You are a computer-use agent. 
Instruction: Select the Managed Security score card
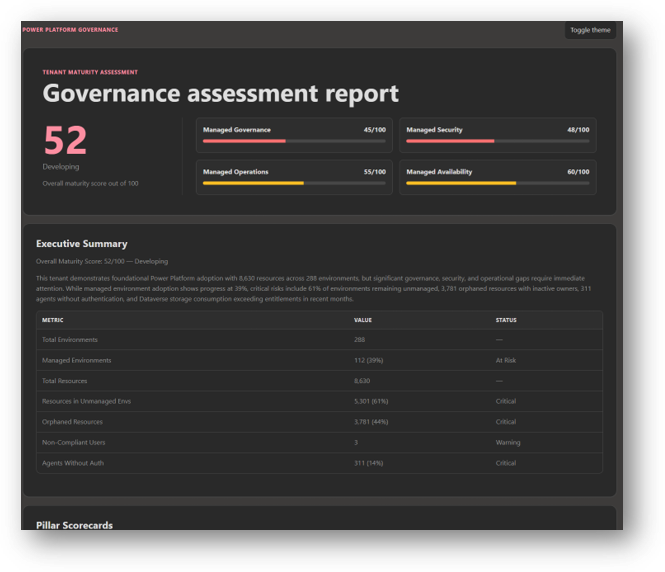497,135
